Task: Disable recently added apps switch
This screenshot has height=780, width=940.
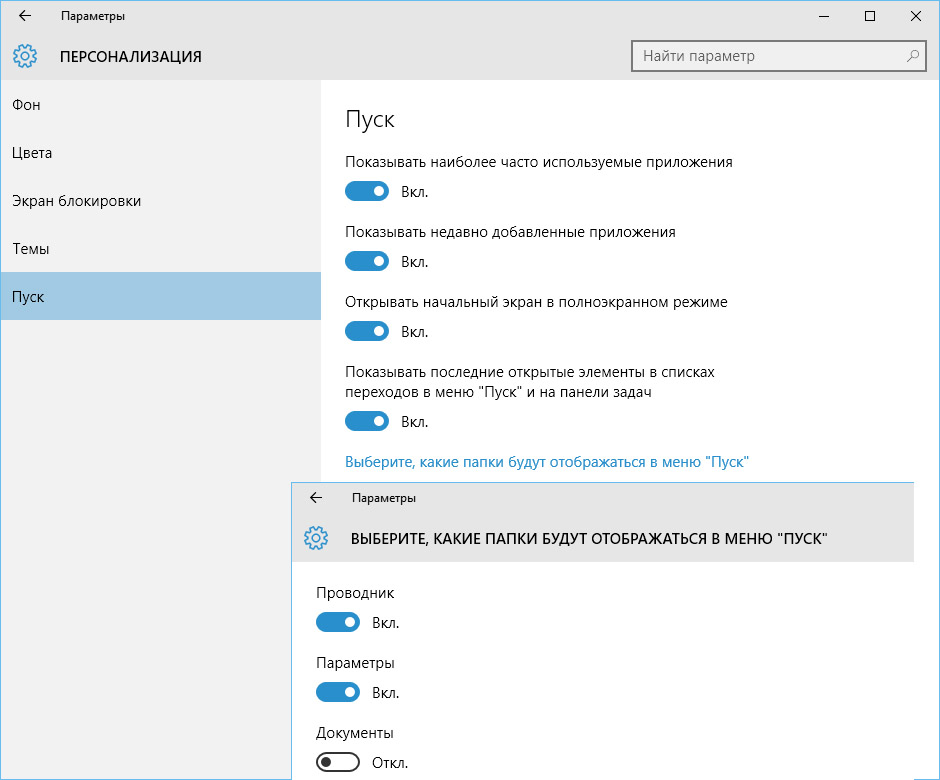Action: [x=367, y=261]
